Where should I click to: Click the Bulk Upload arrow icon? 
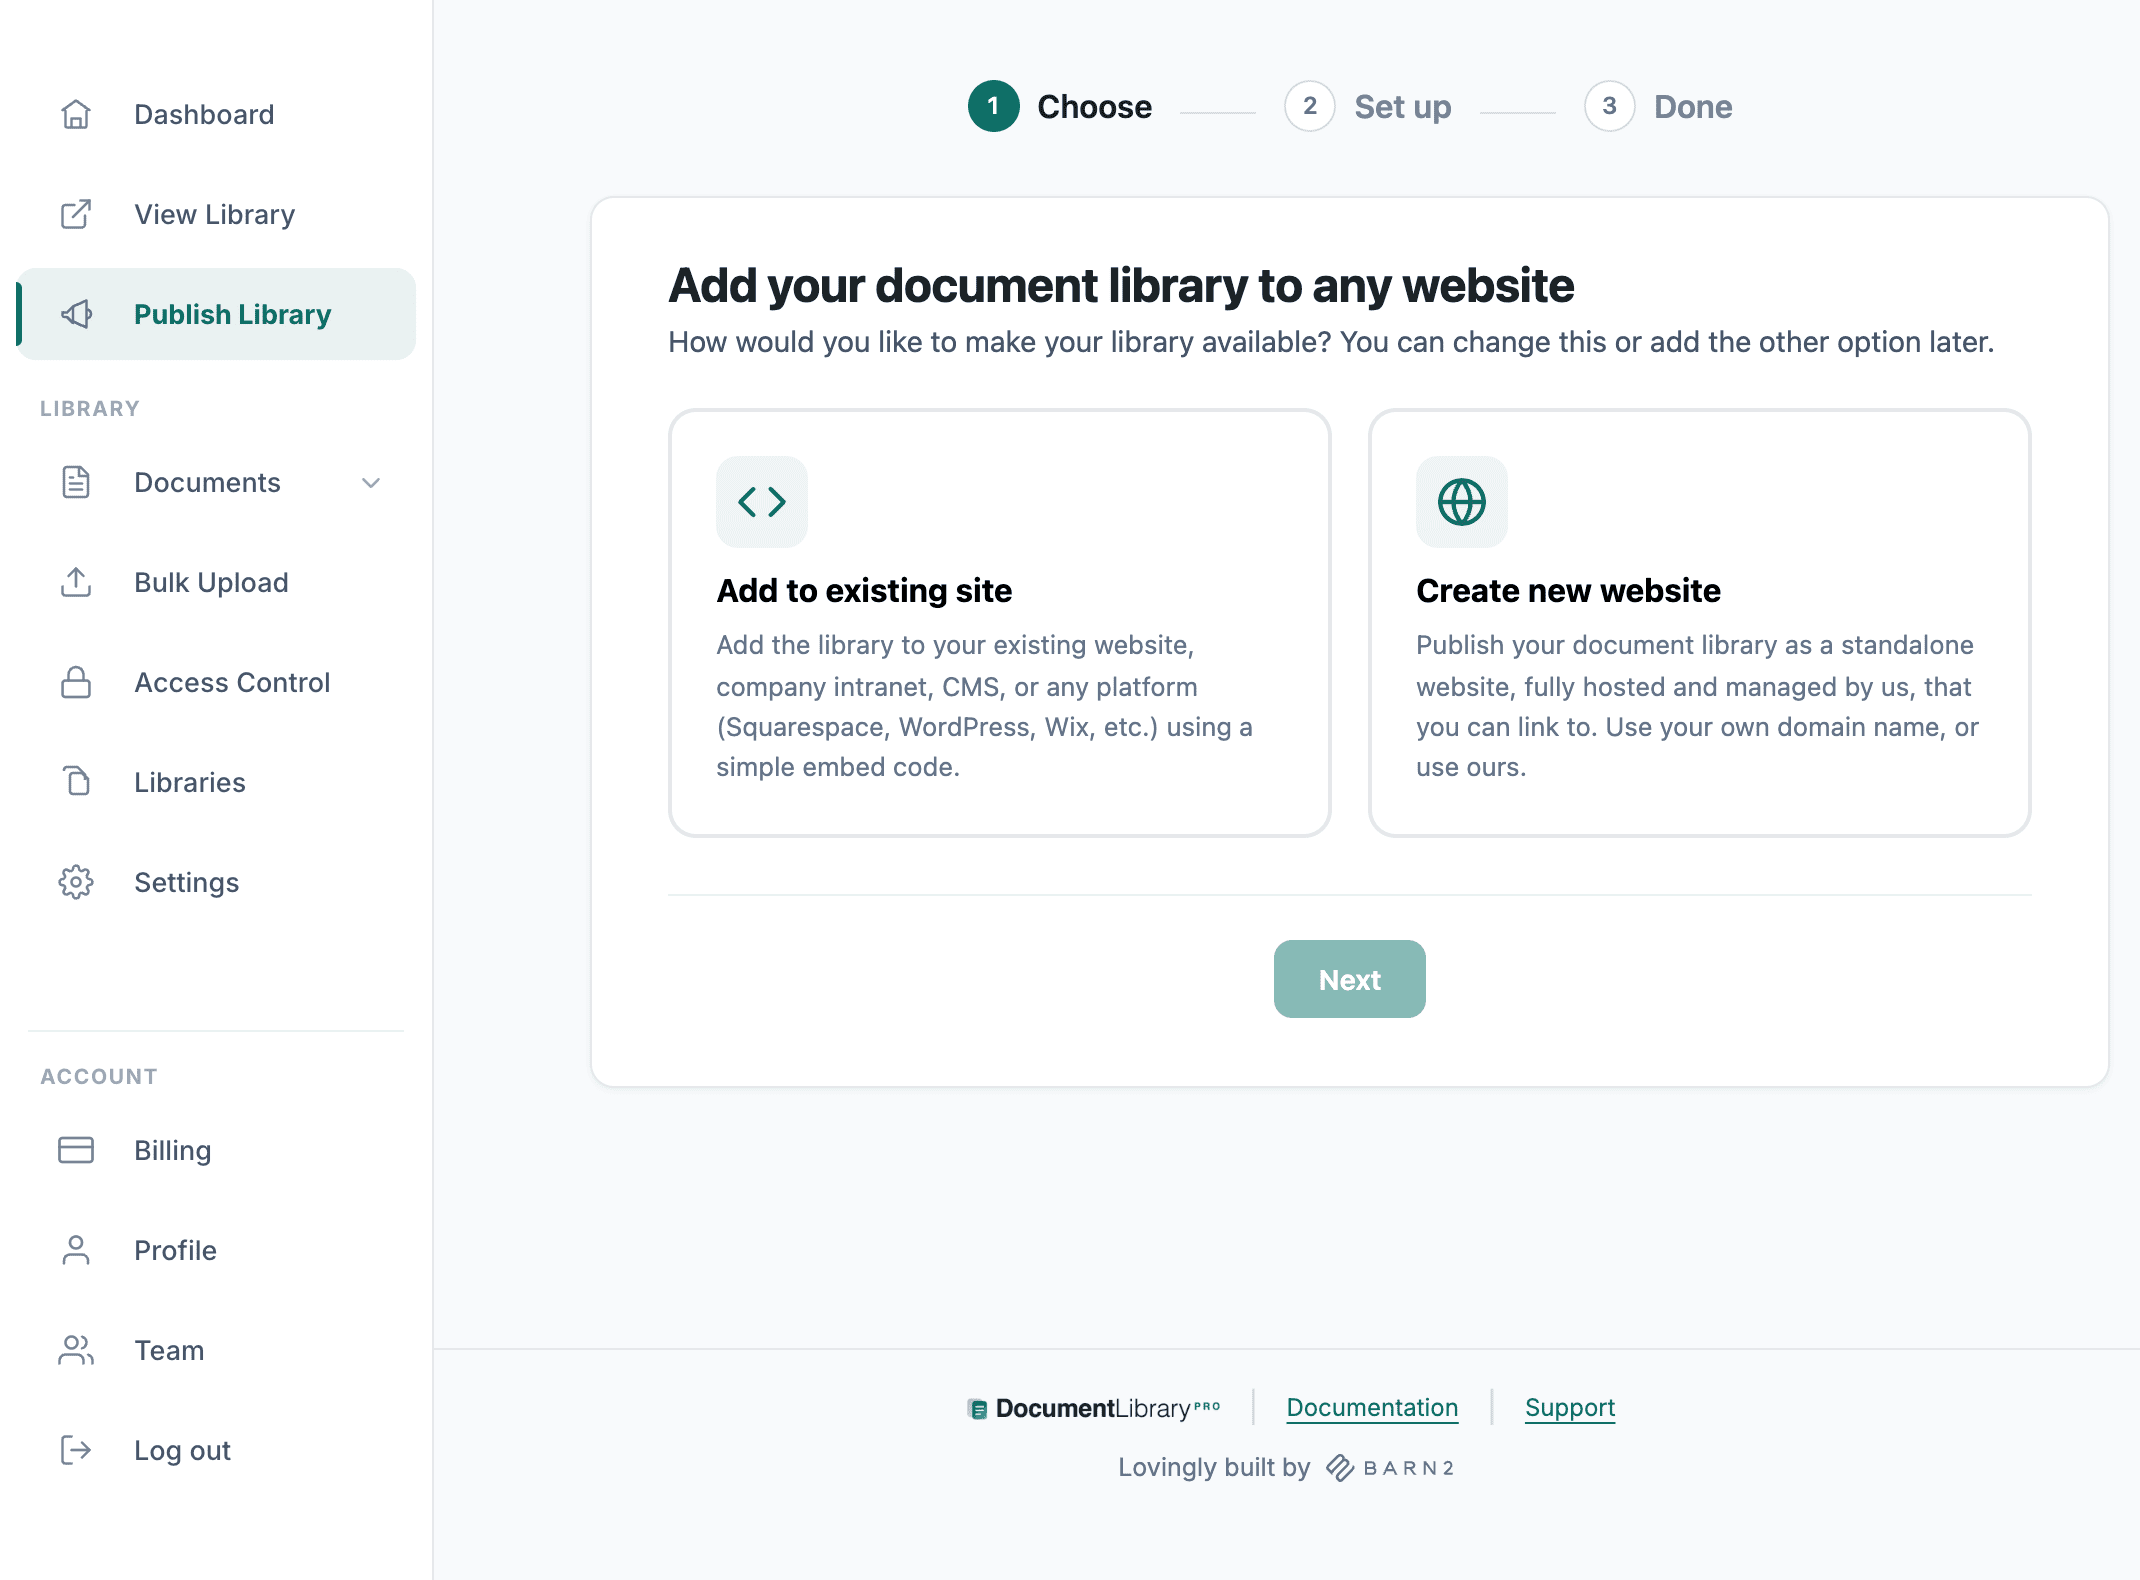(76, 582)
